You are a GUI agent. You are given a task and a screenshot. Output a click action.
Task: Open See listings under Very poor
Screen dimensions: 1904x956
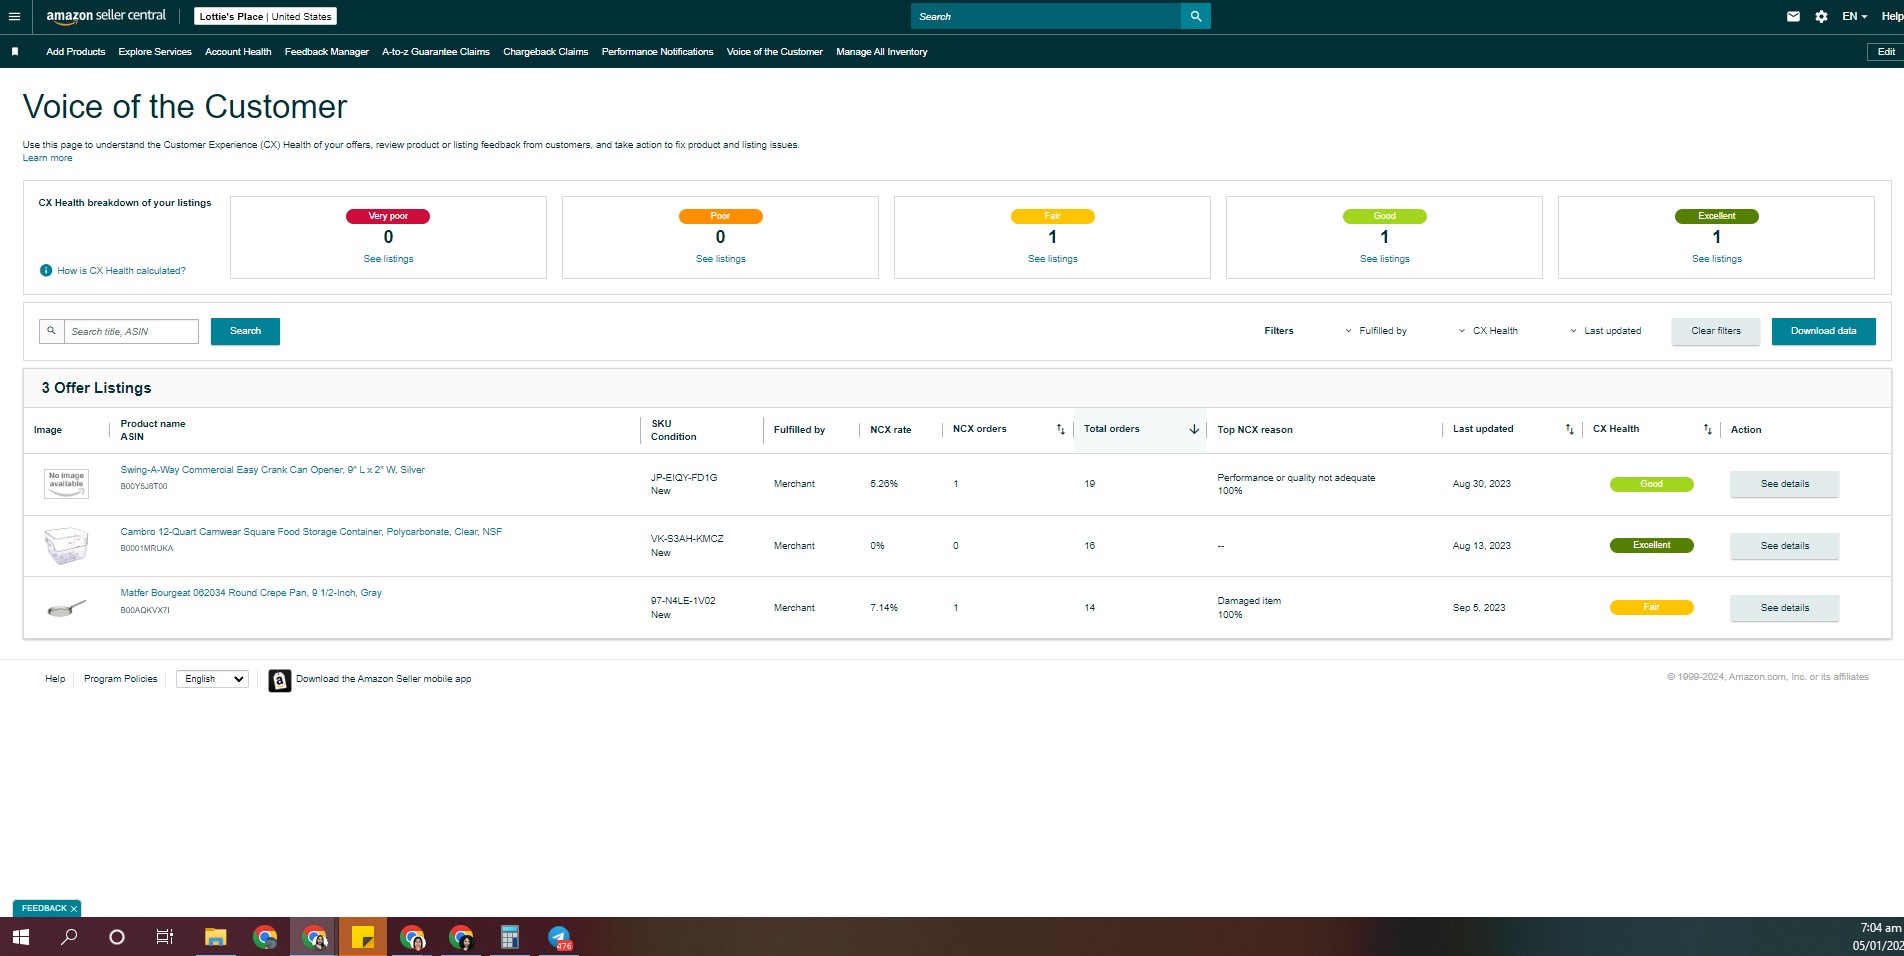click(388, 259)
